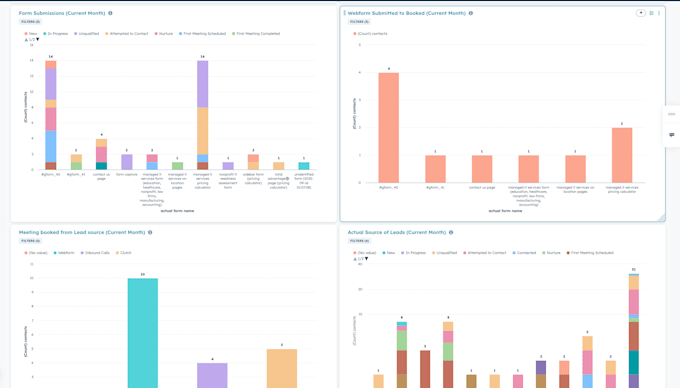Viewport: 680px width, 388px height.
Task: Toggle First Meeting Scheduled in Form Submissions legend
Action: click(203, 33)
